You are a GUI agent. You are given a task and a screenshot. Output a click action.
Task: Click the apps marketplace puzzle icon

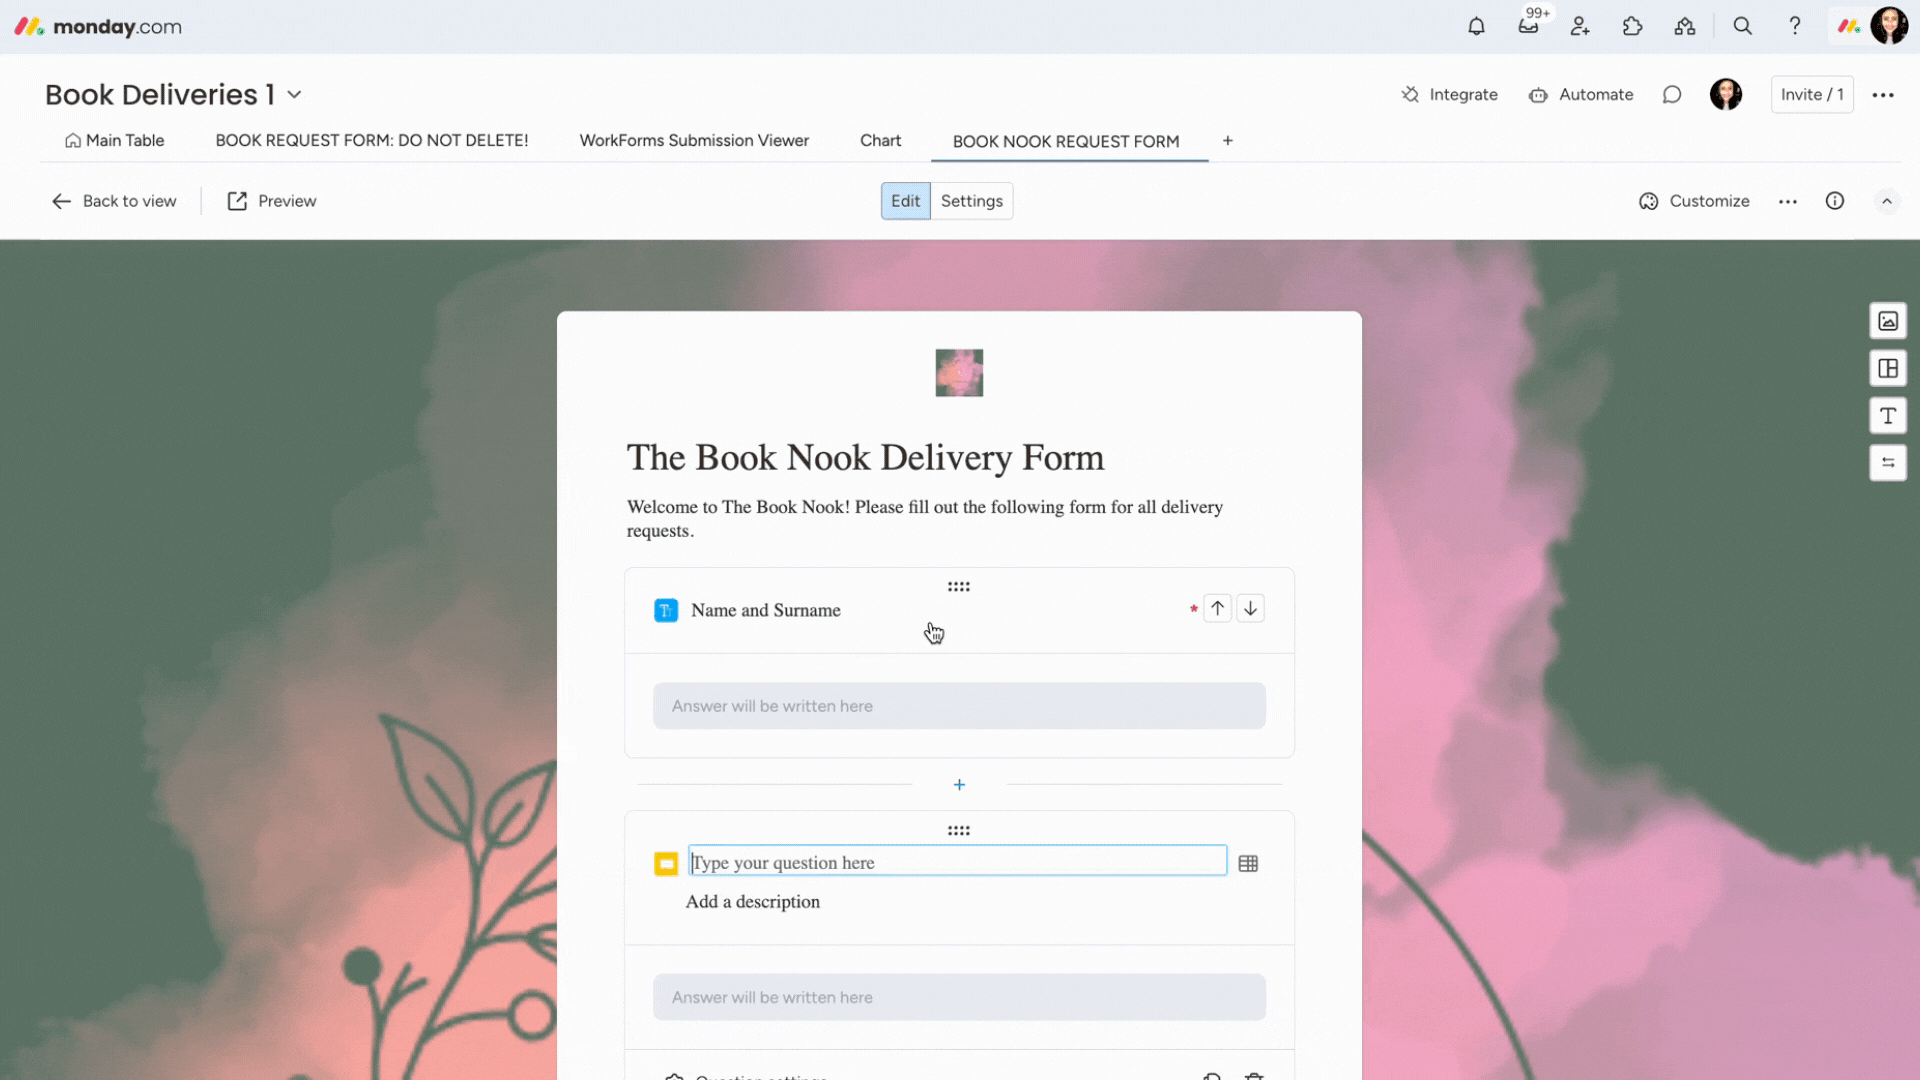1632,26
